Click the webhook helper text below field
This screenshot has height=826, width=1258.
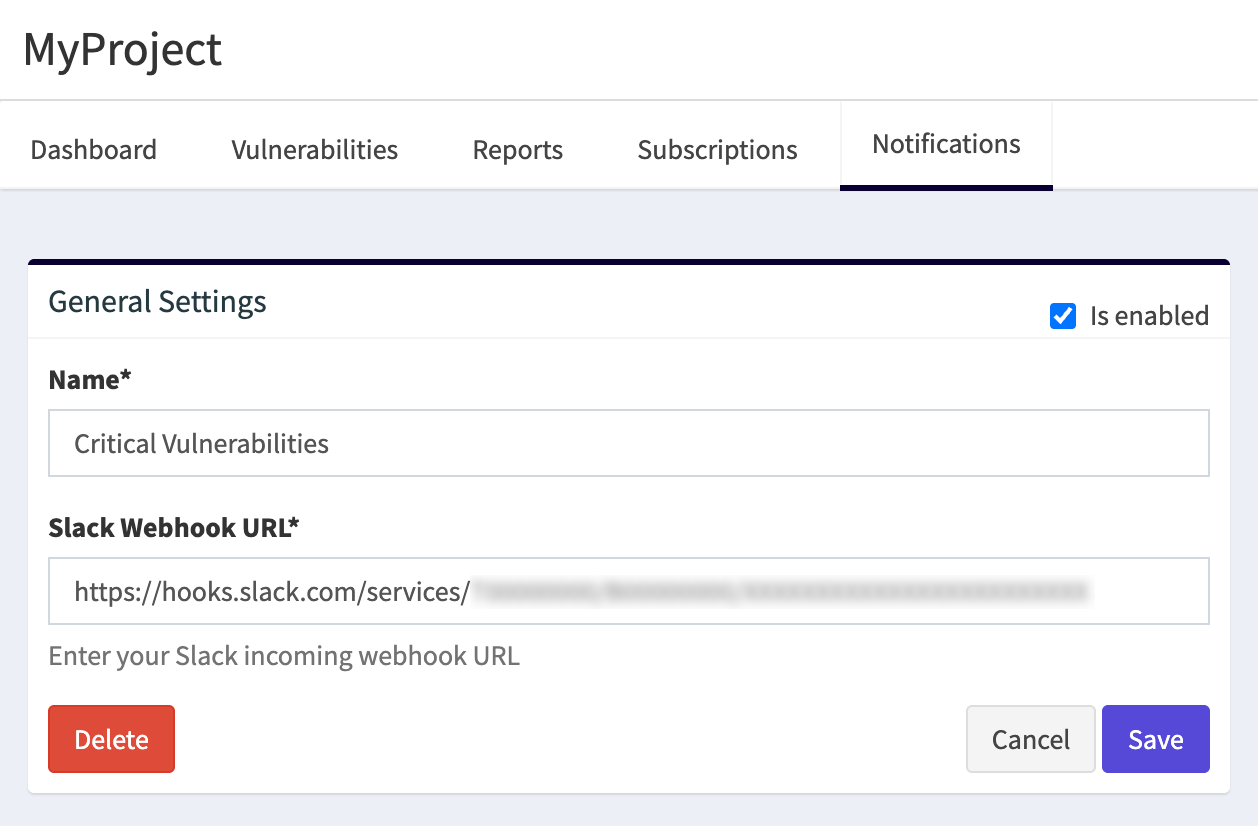[x=284, y=656]
